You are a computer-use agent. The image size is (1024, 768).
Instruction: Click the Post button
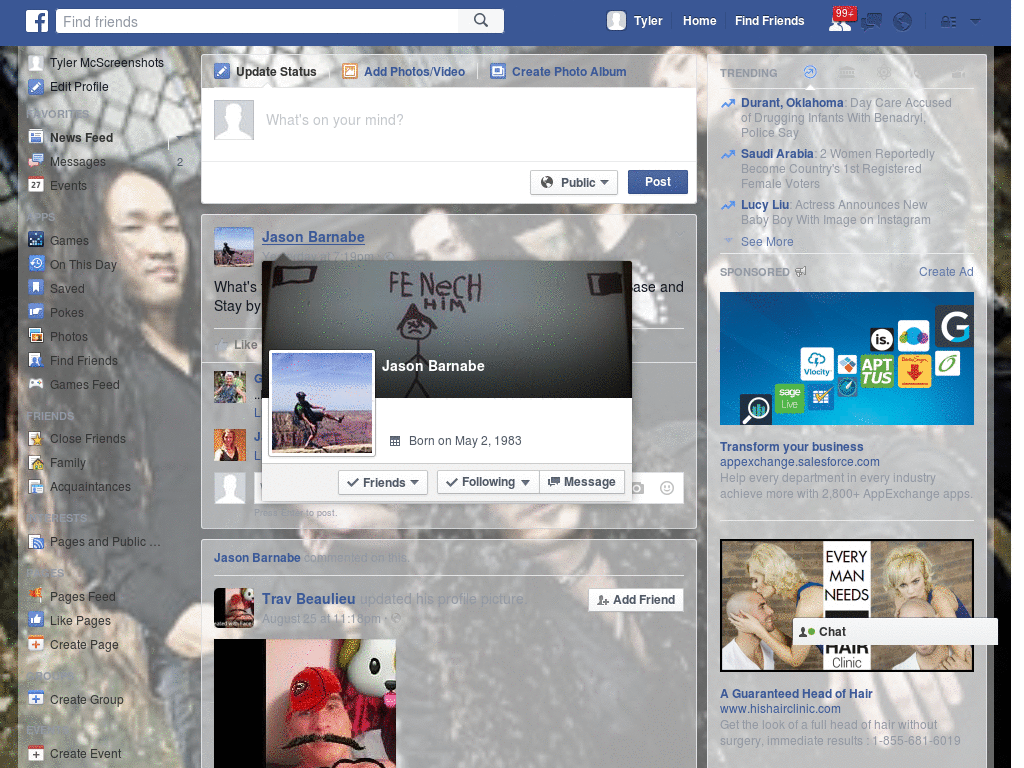point(657,182)
